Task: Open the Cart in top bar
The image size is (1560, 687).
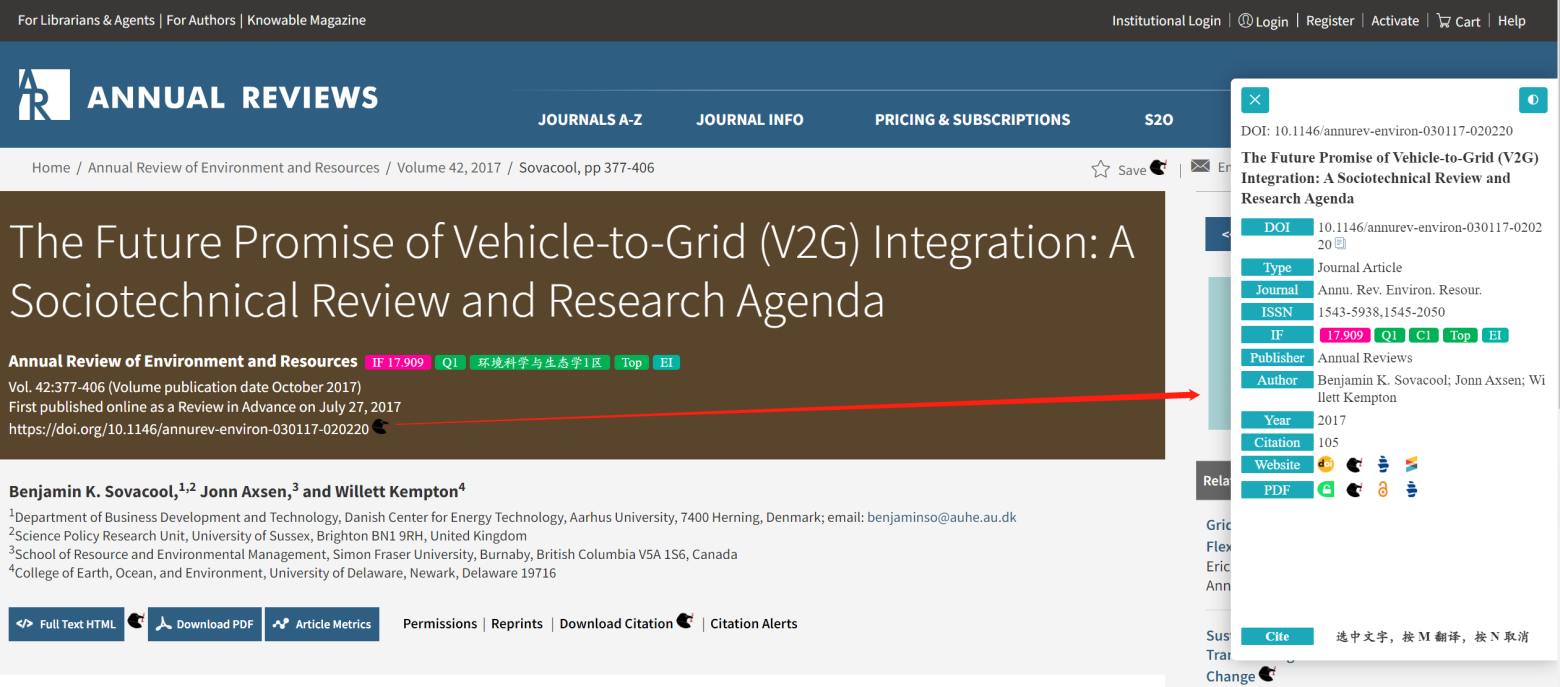Action: [1458, 21]
